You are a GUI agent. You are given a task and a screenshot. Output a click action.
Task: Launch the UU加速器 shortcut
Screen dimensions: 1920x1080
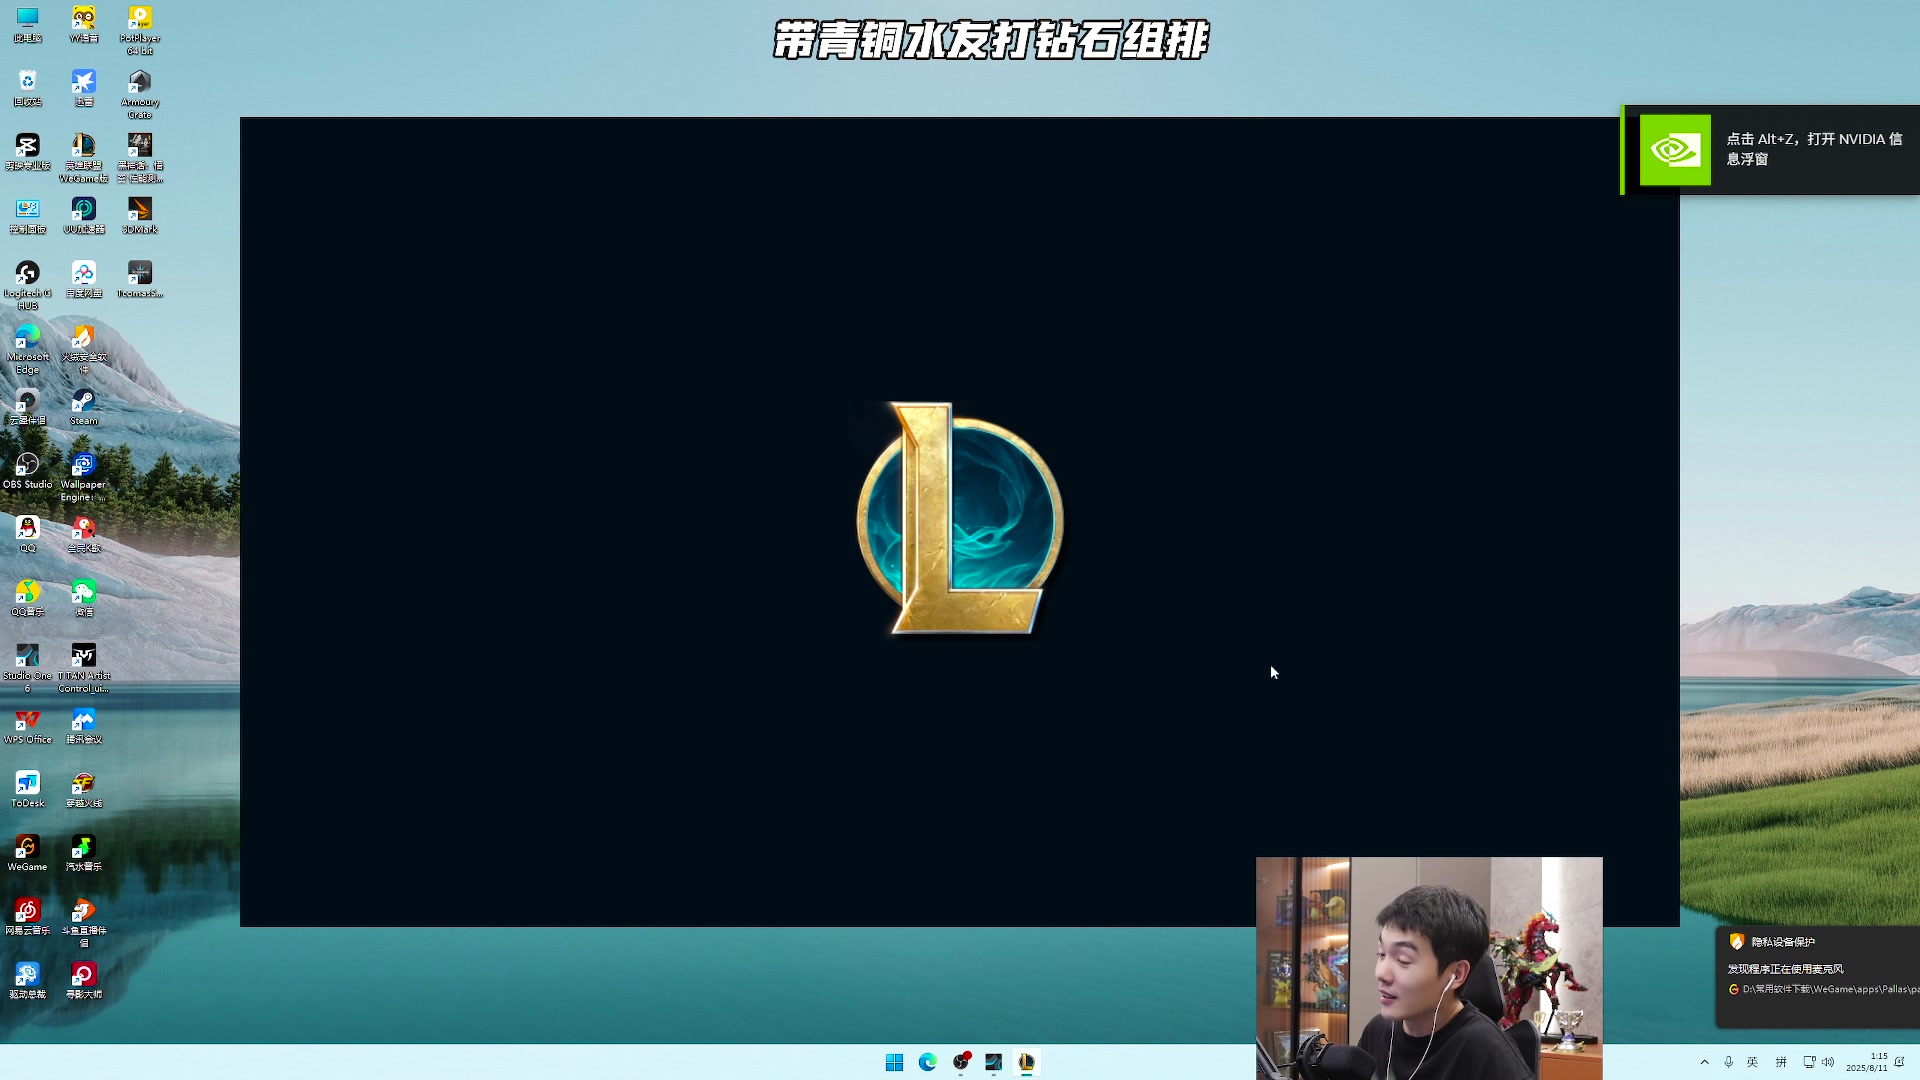pyautogui.click(x=84, y=216)
